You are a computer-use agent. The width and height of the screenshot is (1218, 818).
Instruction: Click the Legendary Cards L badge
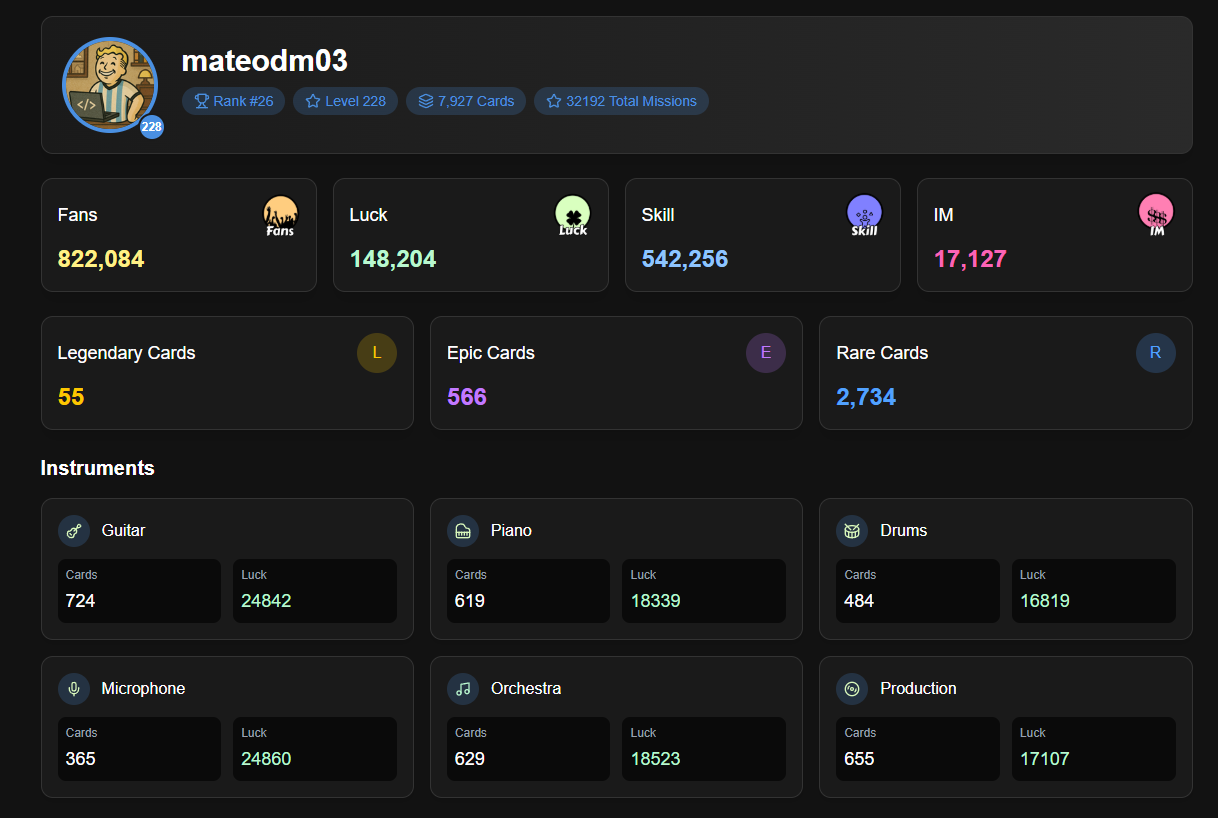[x=377, y=353]
